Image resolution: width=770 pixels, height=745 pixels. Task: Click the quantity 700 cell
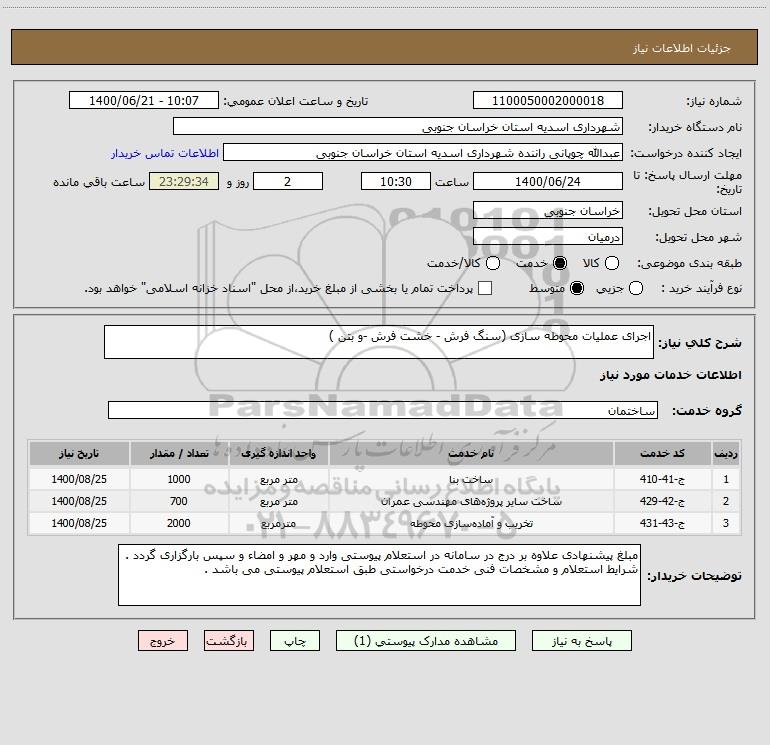(179, 501)
